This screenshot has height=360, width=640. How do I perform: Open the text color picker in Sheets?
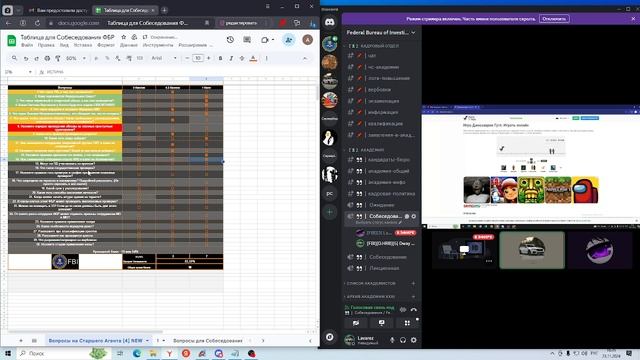[x=253, y=58]
